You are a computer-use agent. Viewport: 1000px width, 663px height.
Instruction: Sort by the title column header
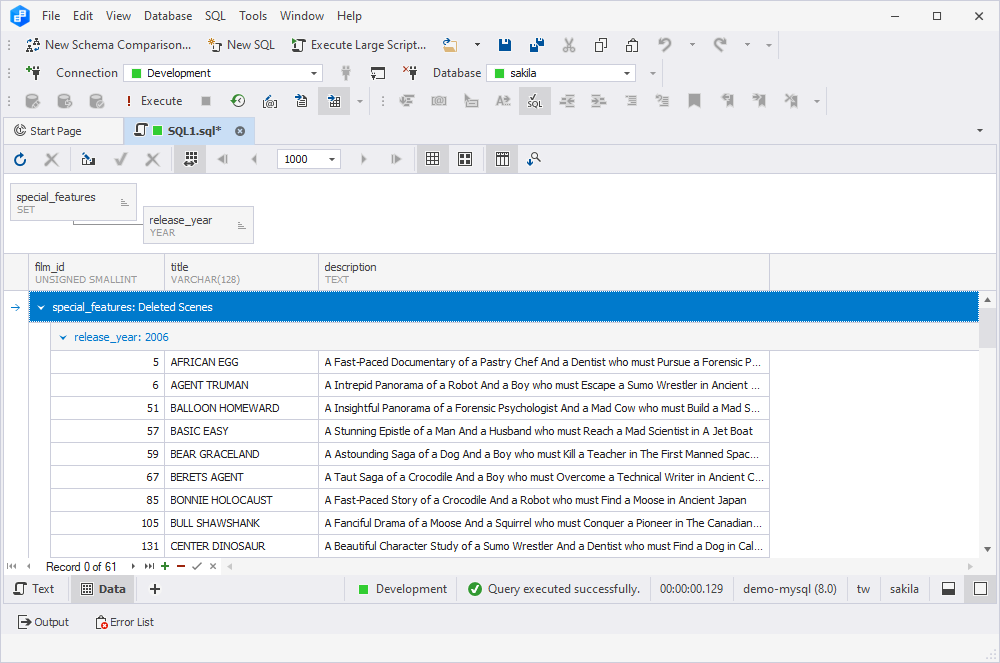point(241,272)
